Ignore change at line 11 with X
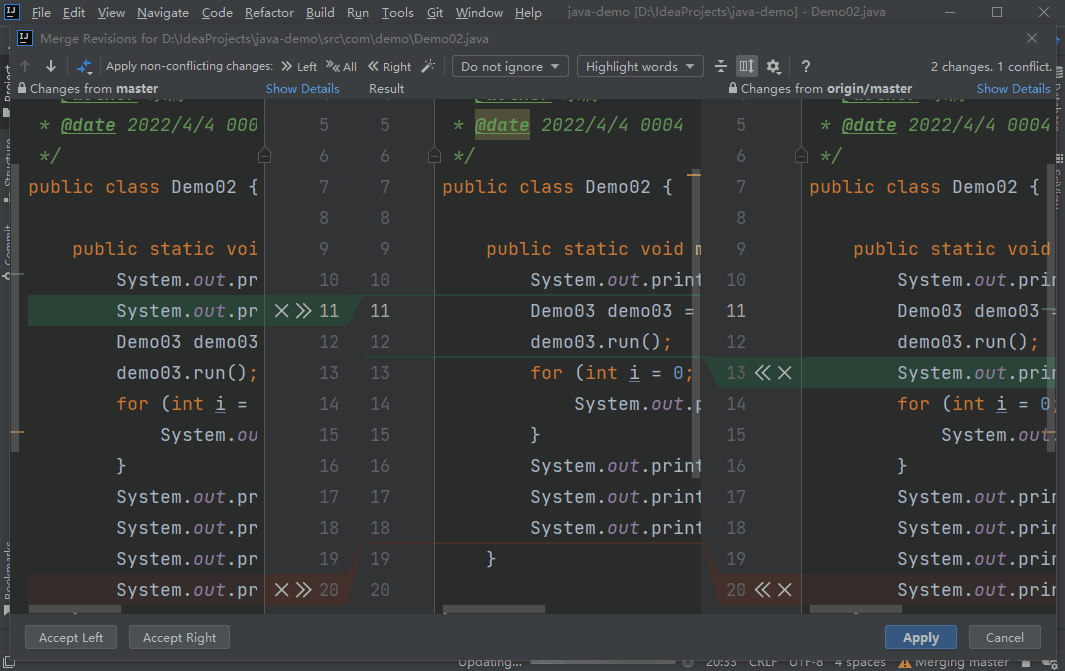The height and width of the screenshot is (671, 1065). pos(281,310)
